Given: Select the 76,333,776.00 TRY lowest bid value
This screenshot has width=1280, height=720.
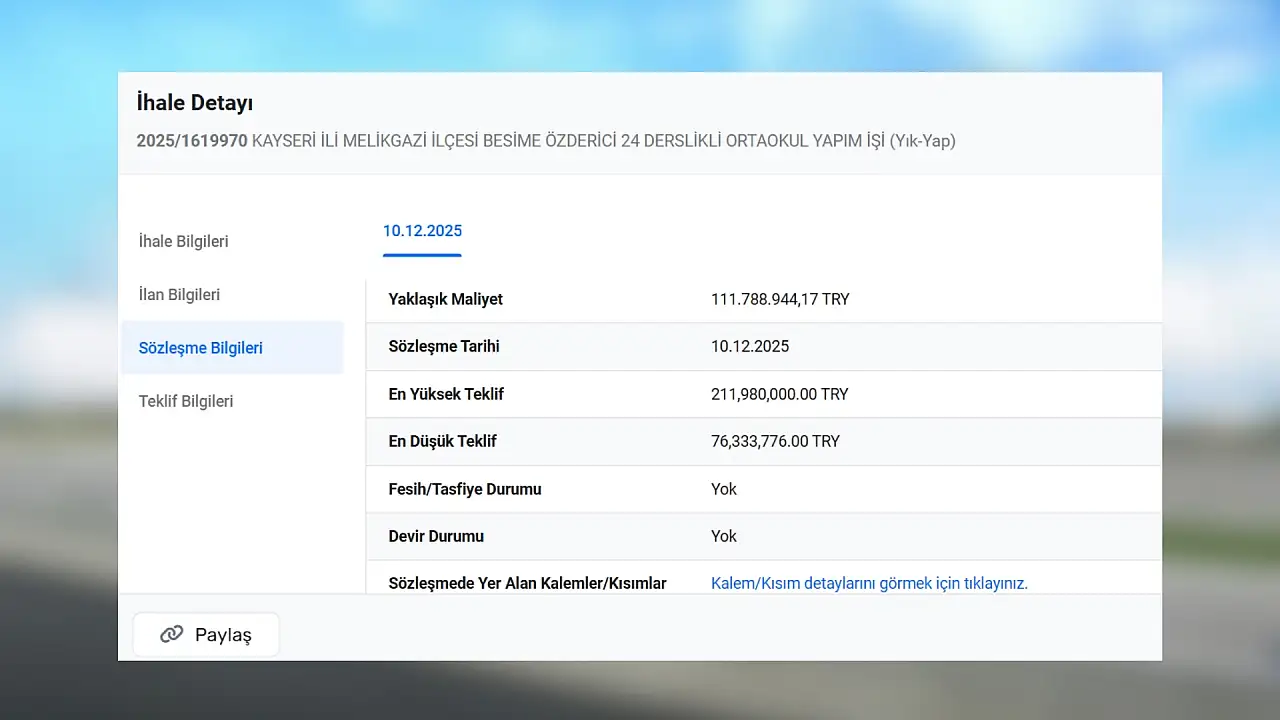Looking at the screenshot, I should [775, 441].
